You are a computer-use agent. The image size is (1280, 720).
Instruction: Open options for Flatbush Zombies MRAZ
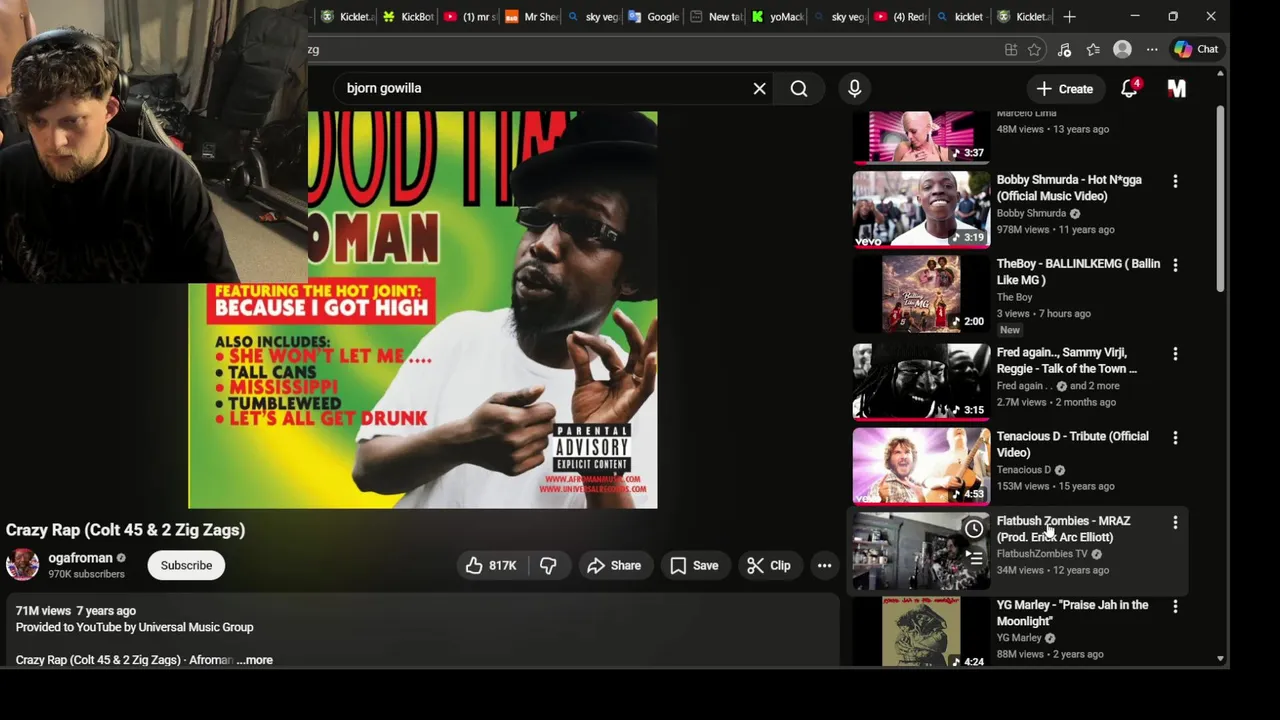[1175, 522]
